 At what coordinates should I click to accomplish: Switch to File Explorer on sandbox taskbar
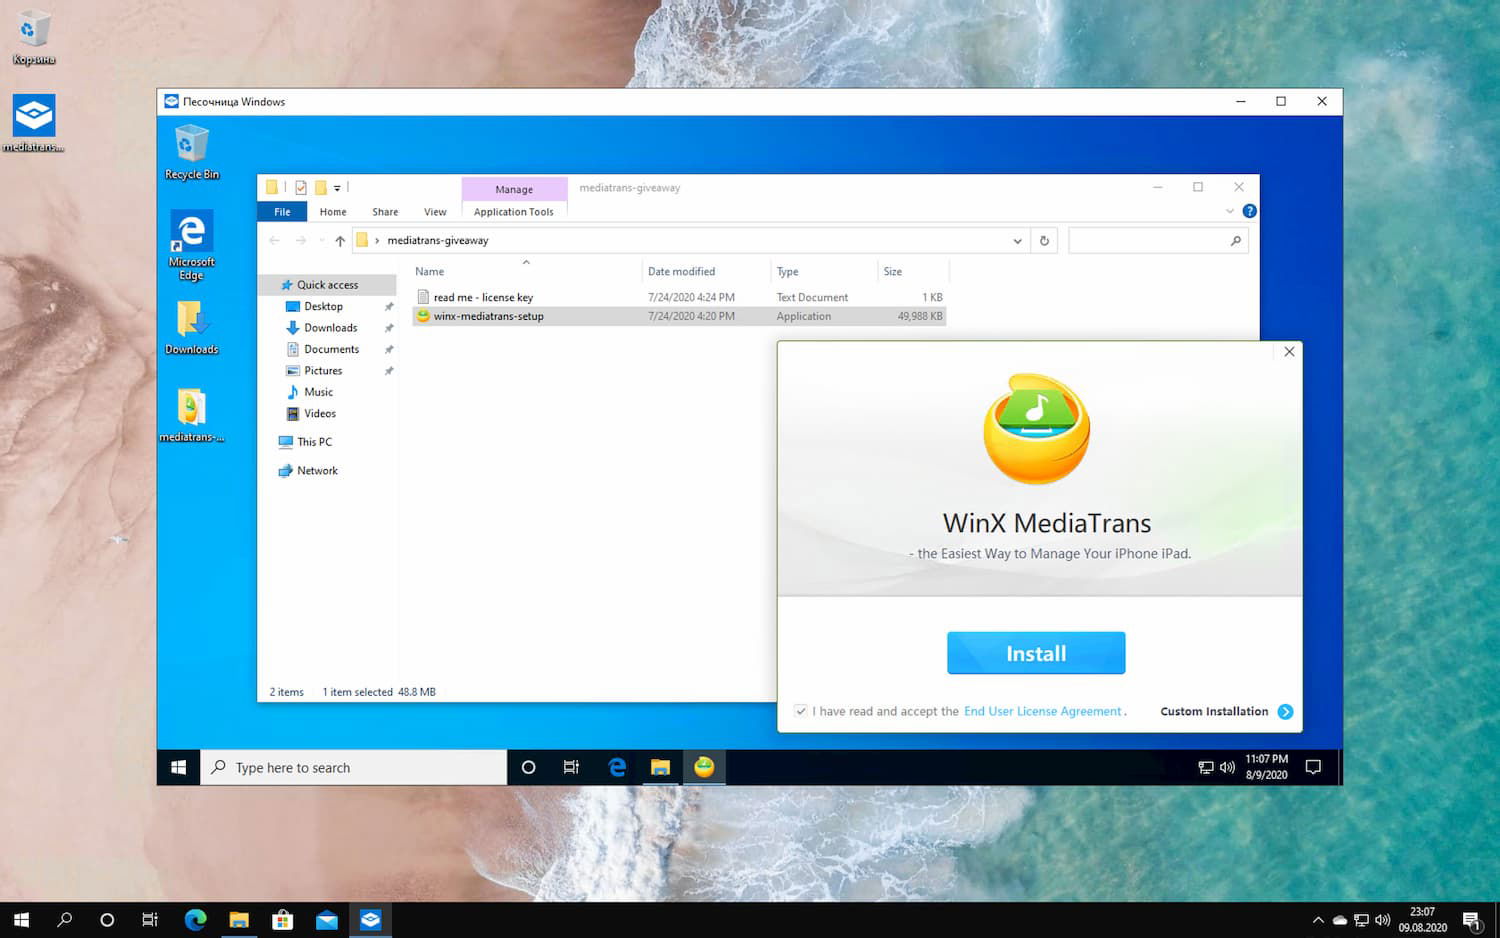[x=660, y=767]
